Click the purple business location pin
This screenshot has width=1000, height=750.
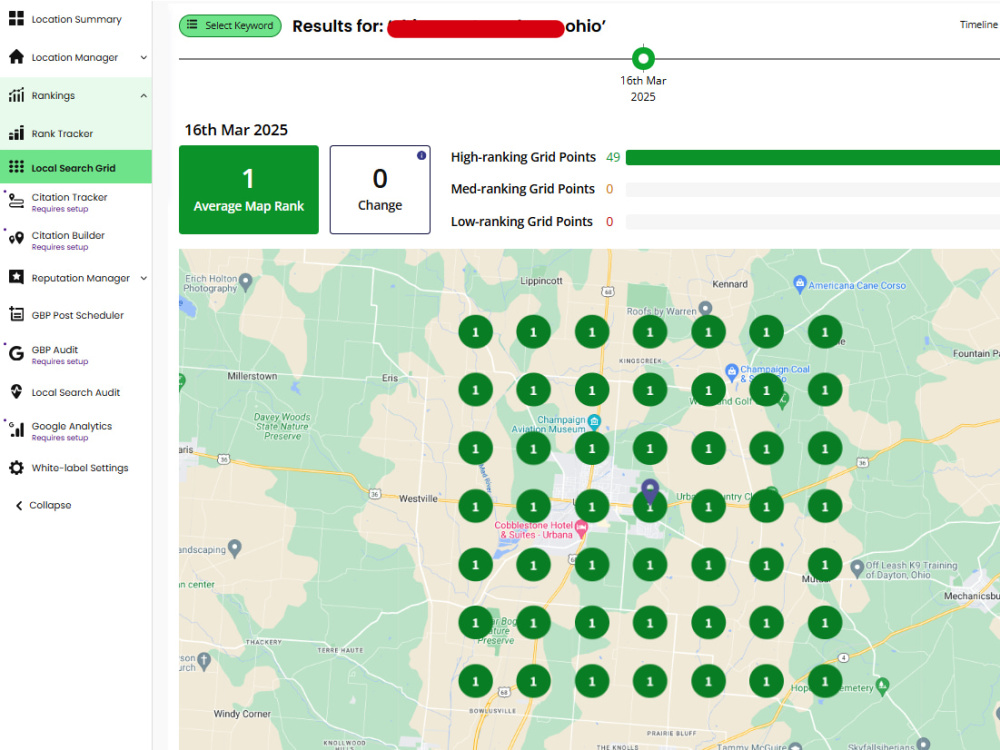(649, 492)
